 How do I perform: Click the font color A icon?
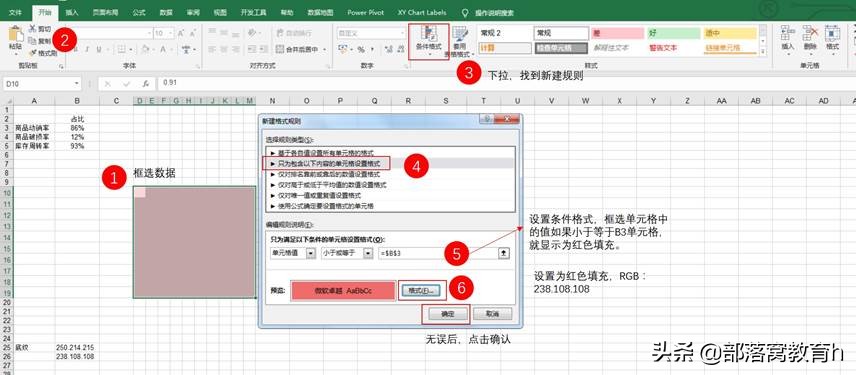click(x=163, y=50)
